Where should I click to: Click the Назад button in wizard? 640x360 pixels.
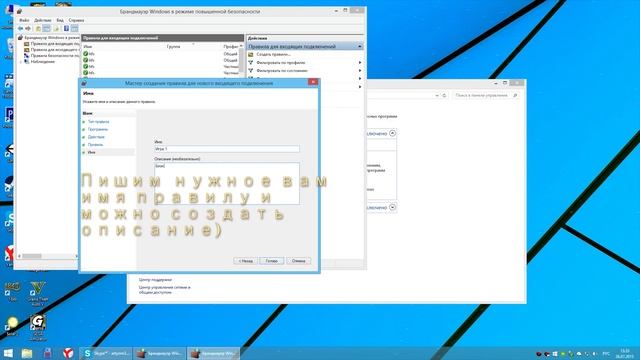(x=246, y=260)
